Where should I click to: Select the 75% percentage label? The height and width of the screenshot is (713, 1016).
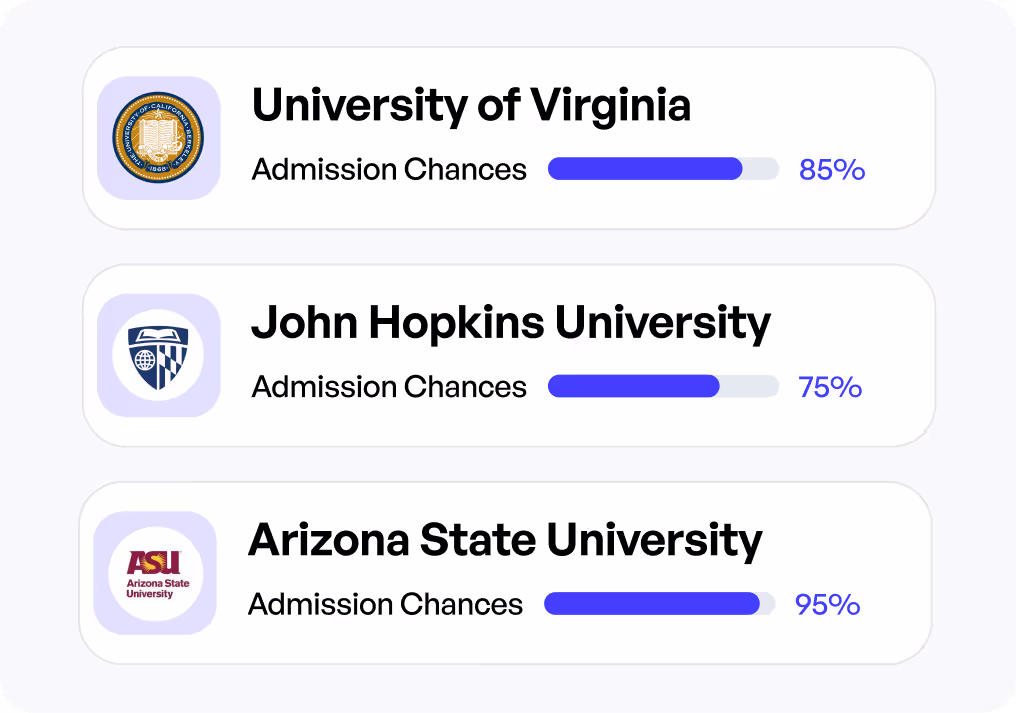click(x=830, y=387)
